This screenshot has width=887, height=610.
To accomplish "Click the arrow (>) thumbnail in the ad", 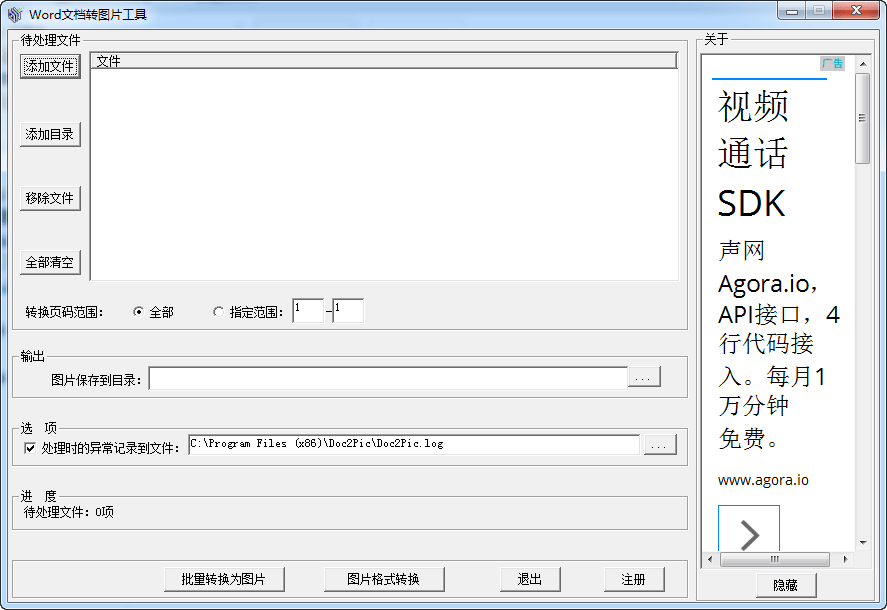I will [x=748, y=535].
